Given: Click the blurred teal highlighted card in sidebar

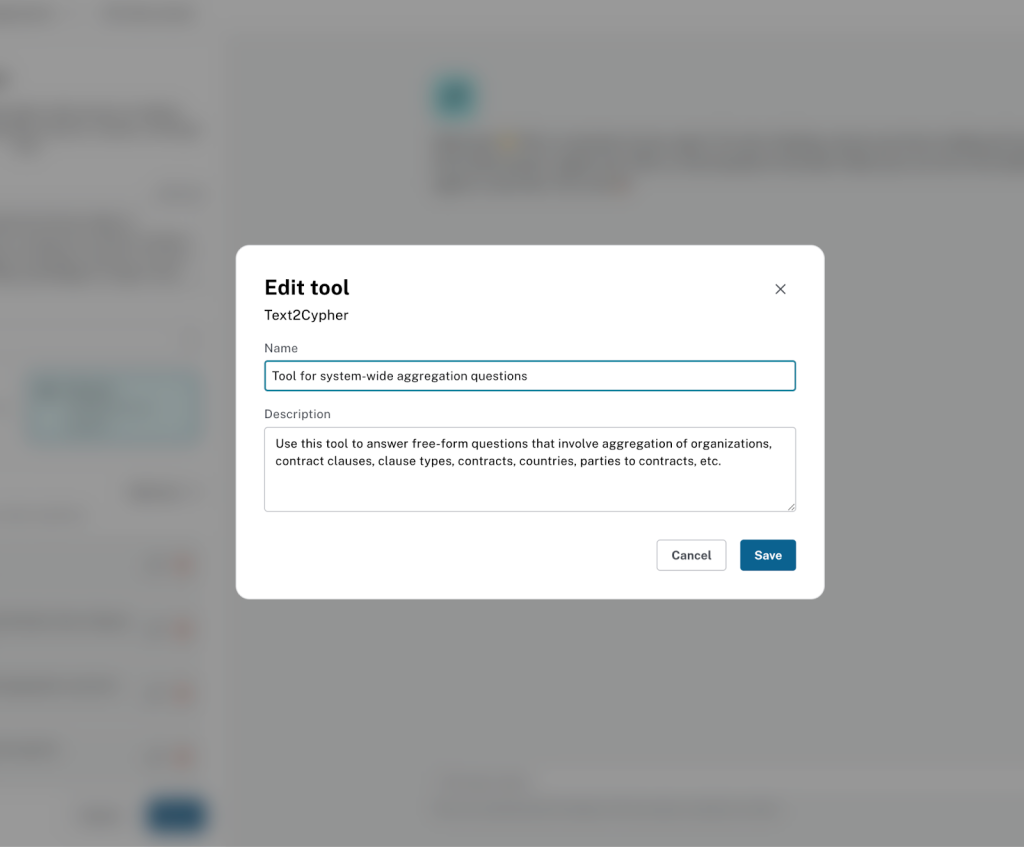Looking at the screenshot, I should [113, 409].
